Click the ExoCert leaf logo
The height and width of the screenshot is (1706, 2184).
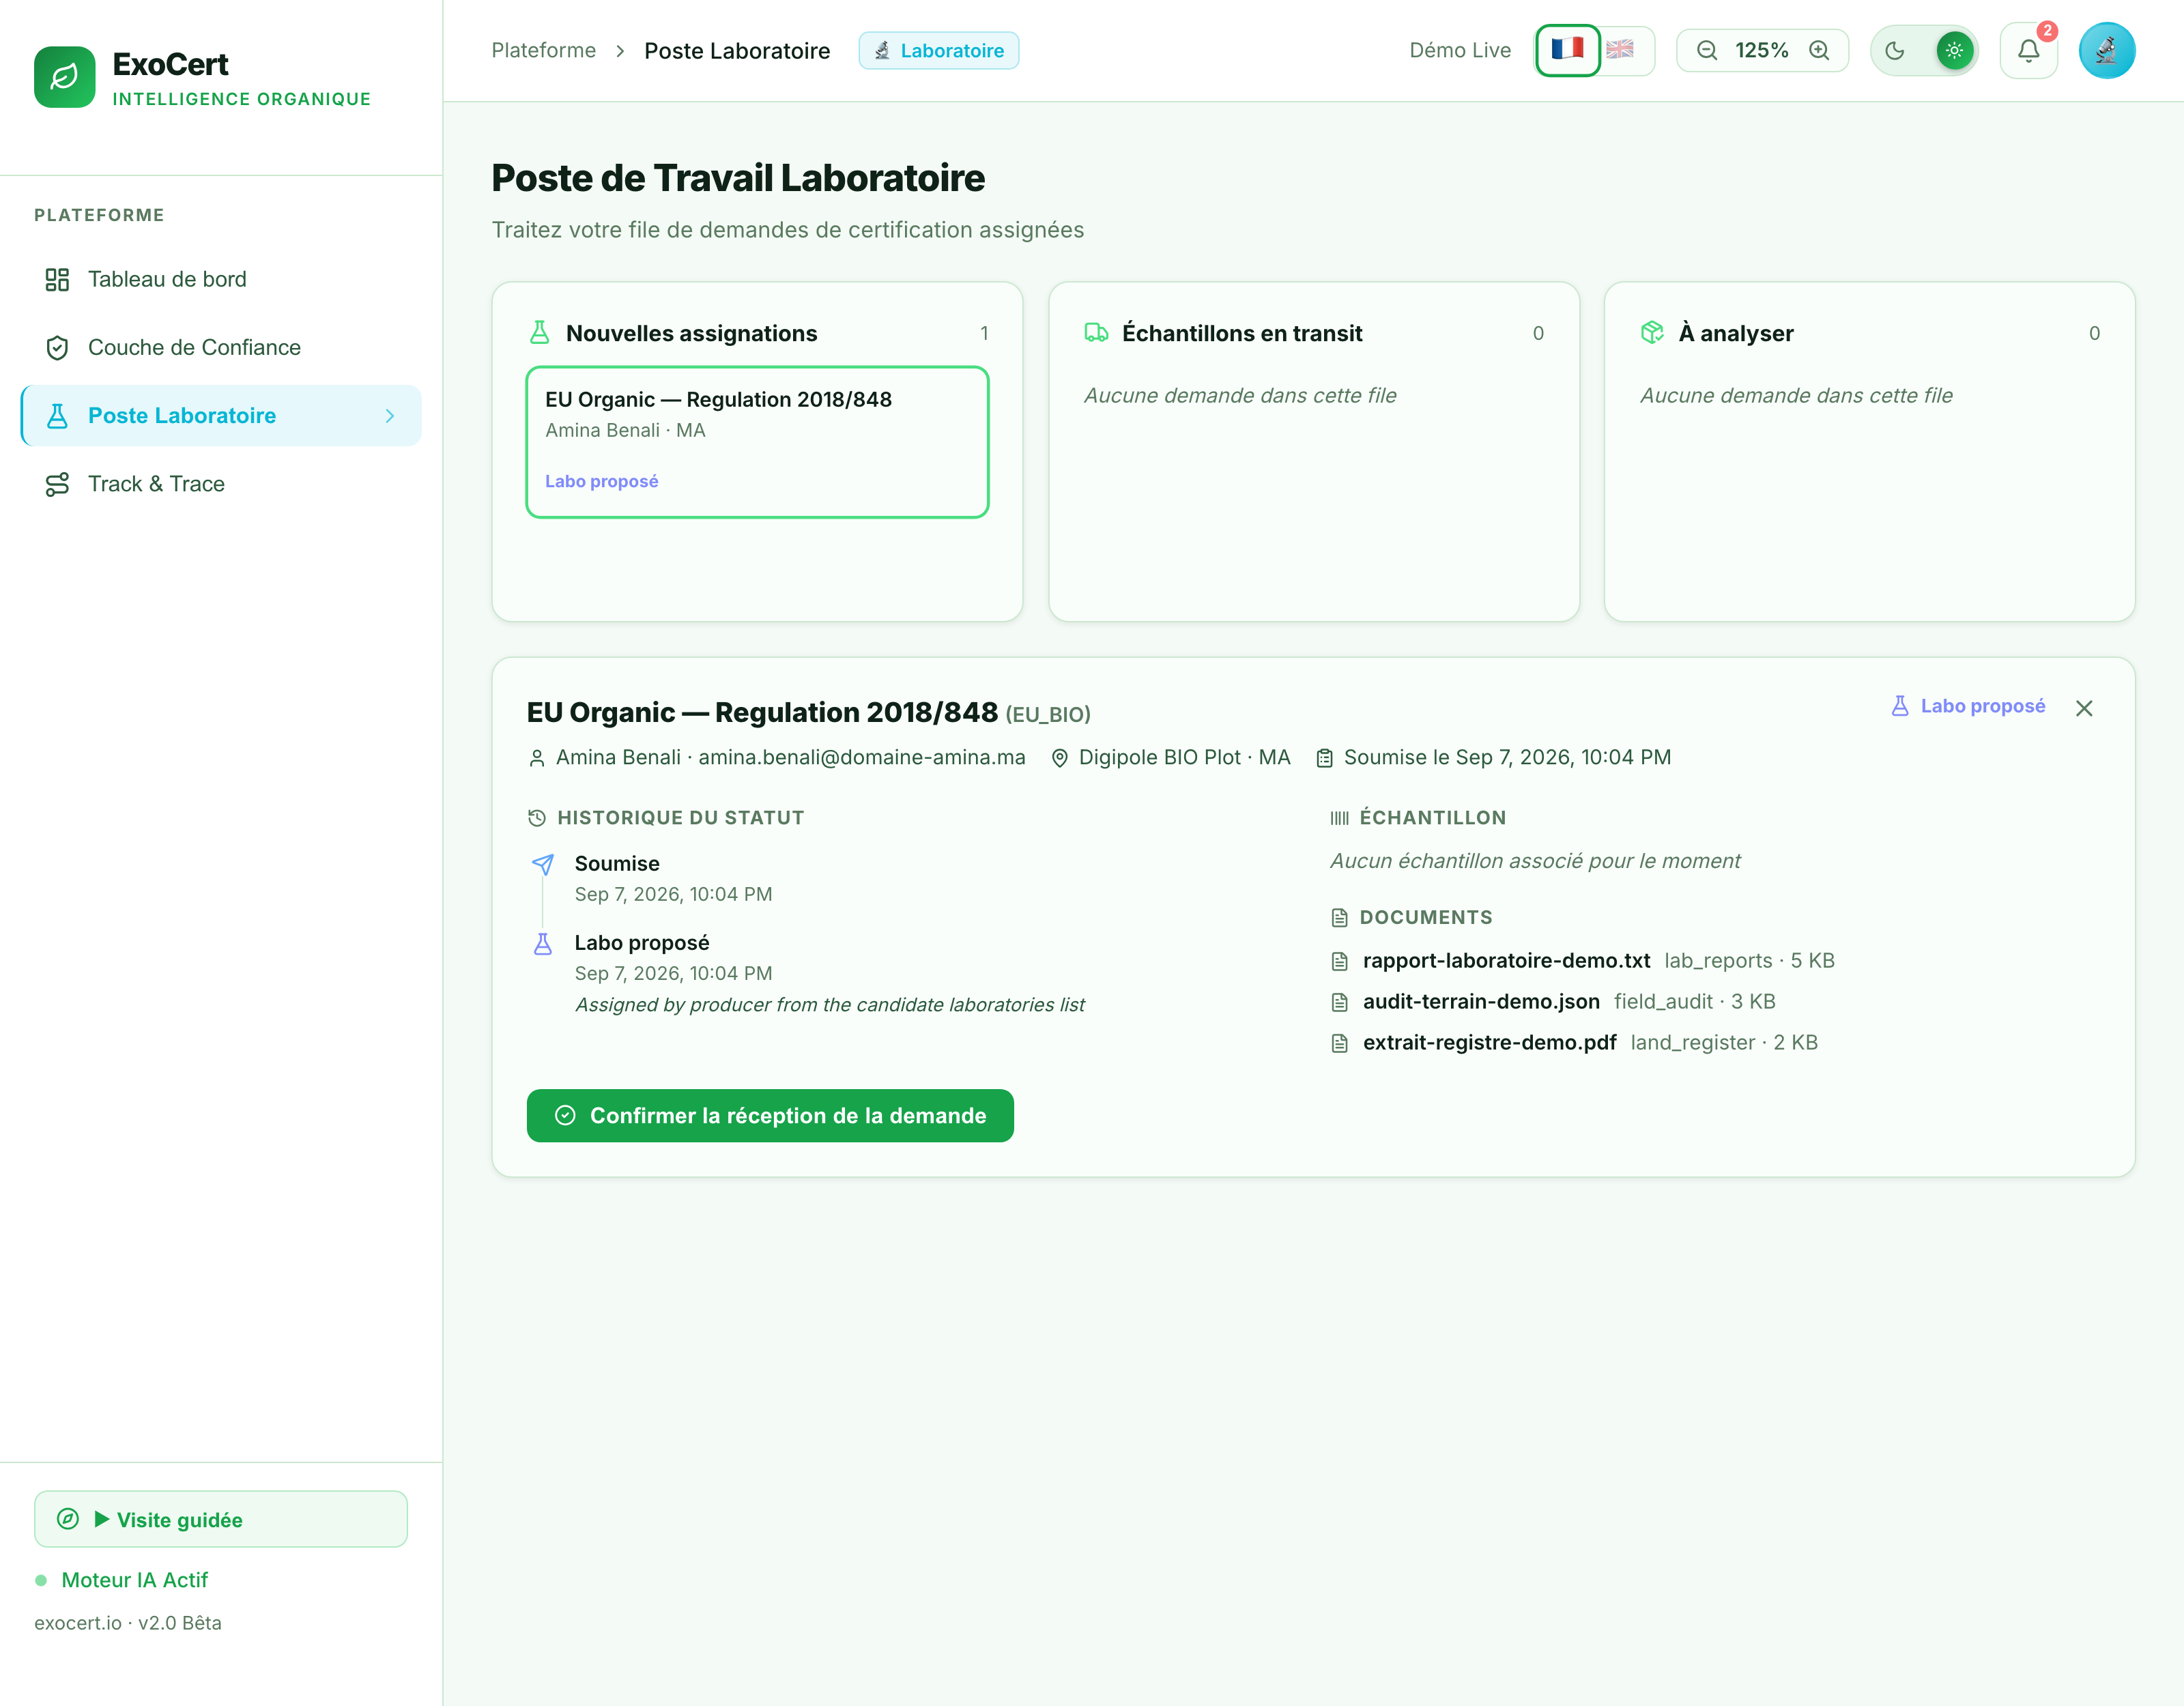tap(64, 76)
